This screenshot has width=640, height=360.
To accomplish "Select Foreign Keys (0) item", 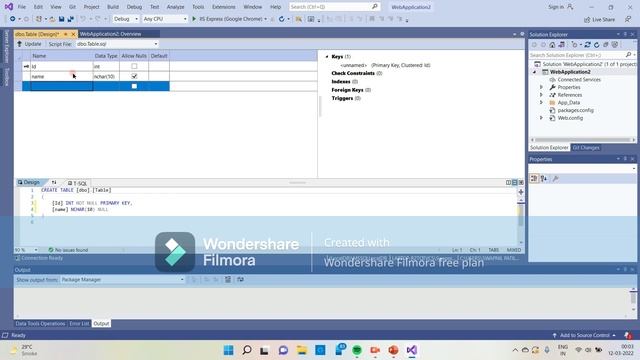I will click(351, 90).
